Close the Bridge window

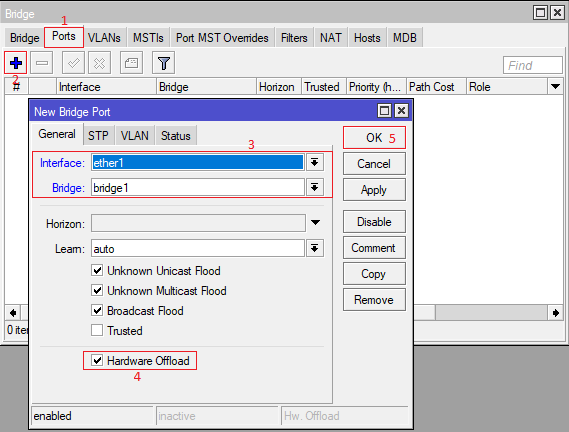click(x=557, y=13)
